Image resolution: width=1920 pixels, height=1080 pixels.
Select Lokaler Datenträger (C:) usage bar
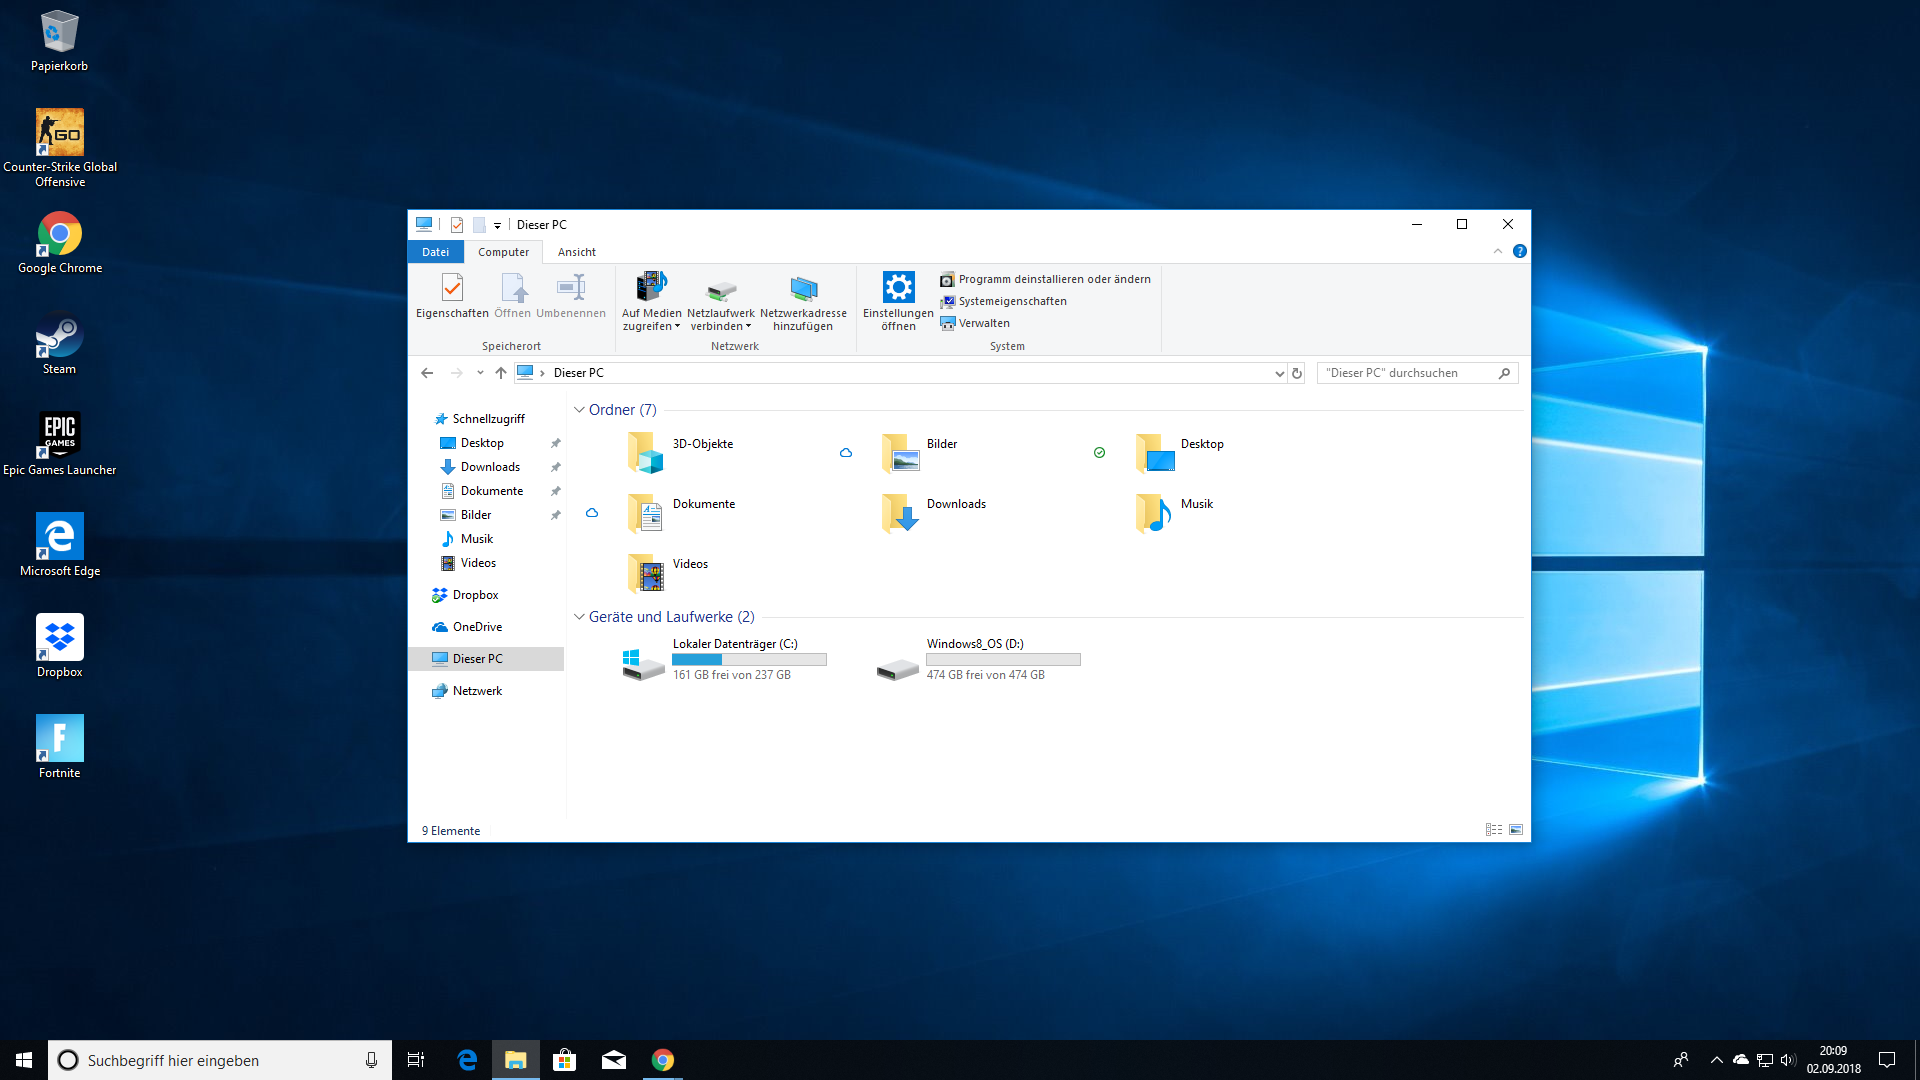pos(749,660)
